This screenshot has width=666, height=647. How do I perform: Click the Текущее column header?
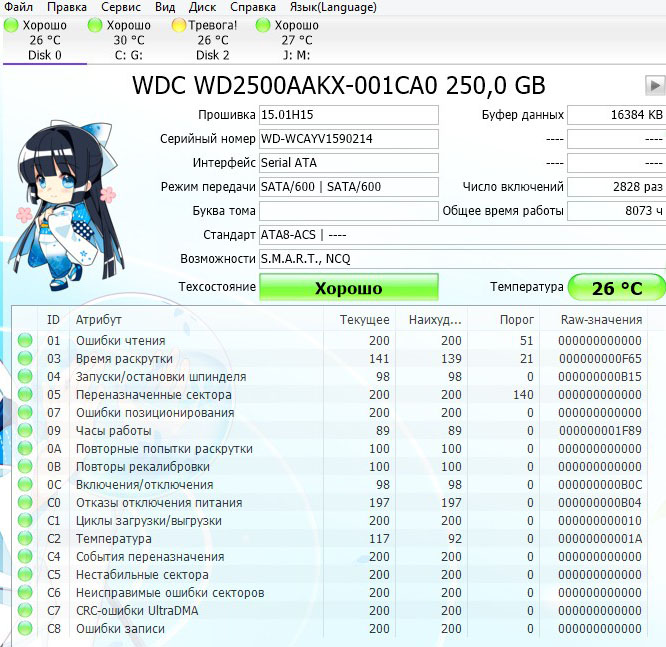(360, 319)
